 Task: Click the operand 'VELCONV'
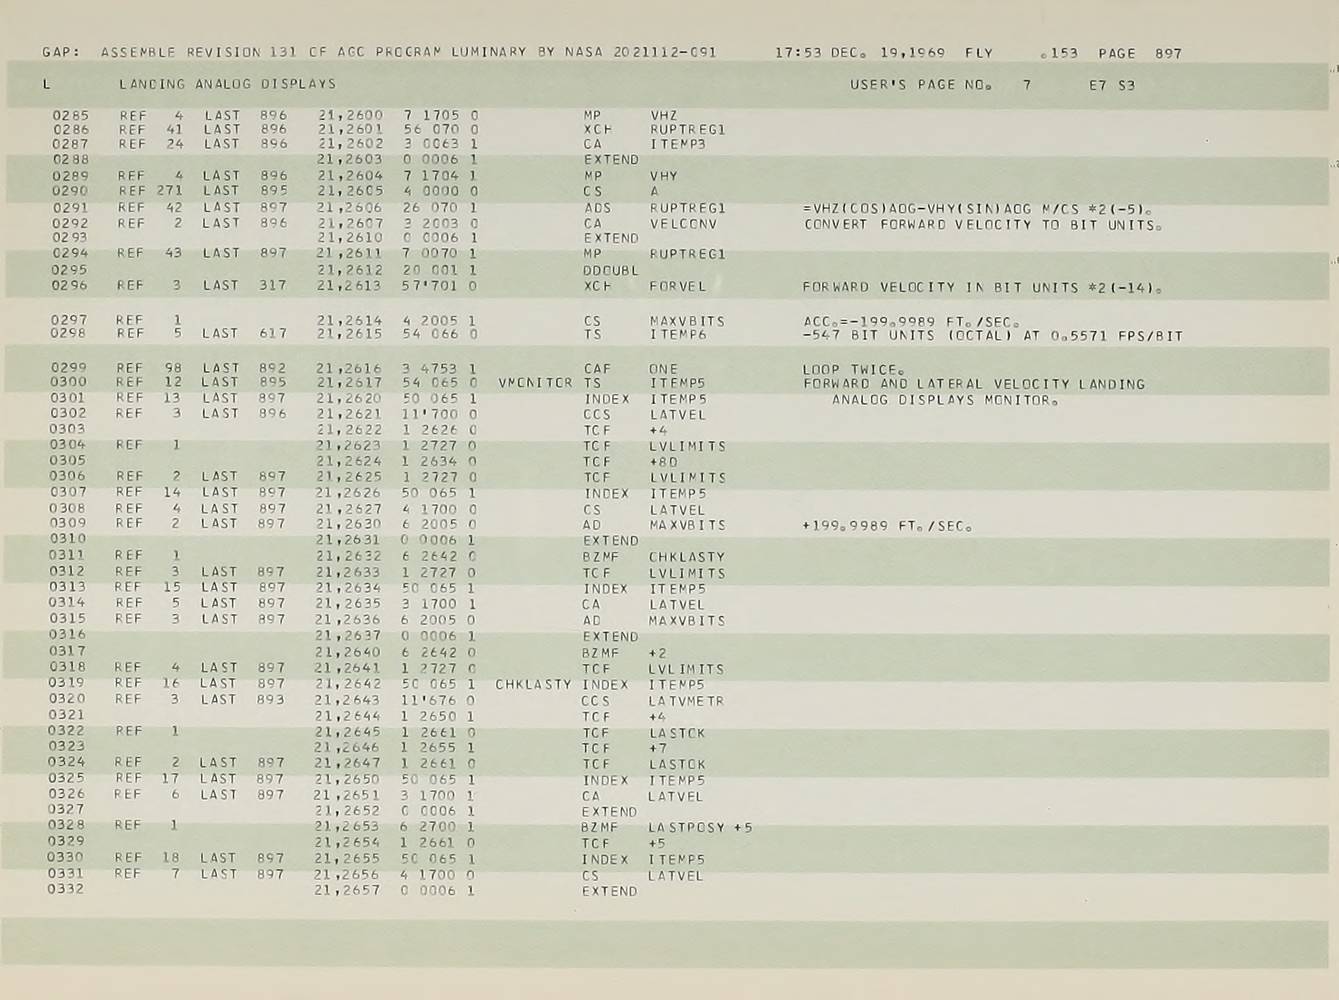coord(682,224)
